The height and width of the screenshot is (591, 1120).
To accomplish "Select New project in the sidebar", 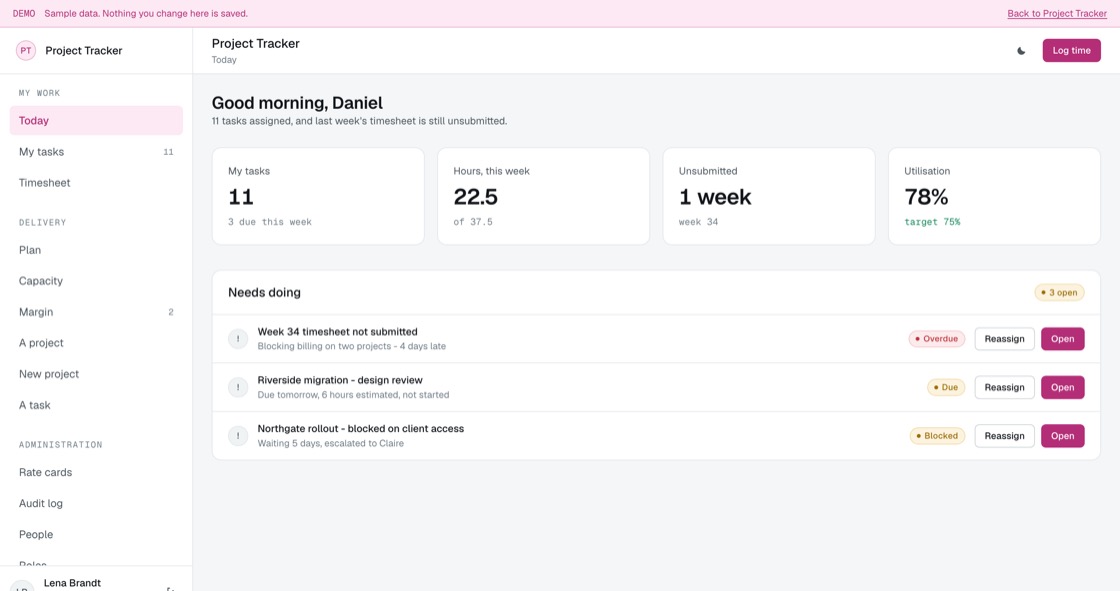I will tap(96, 374).
